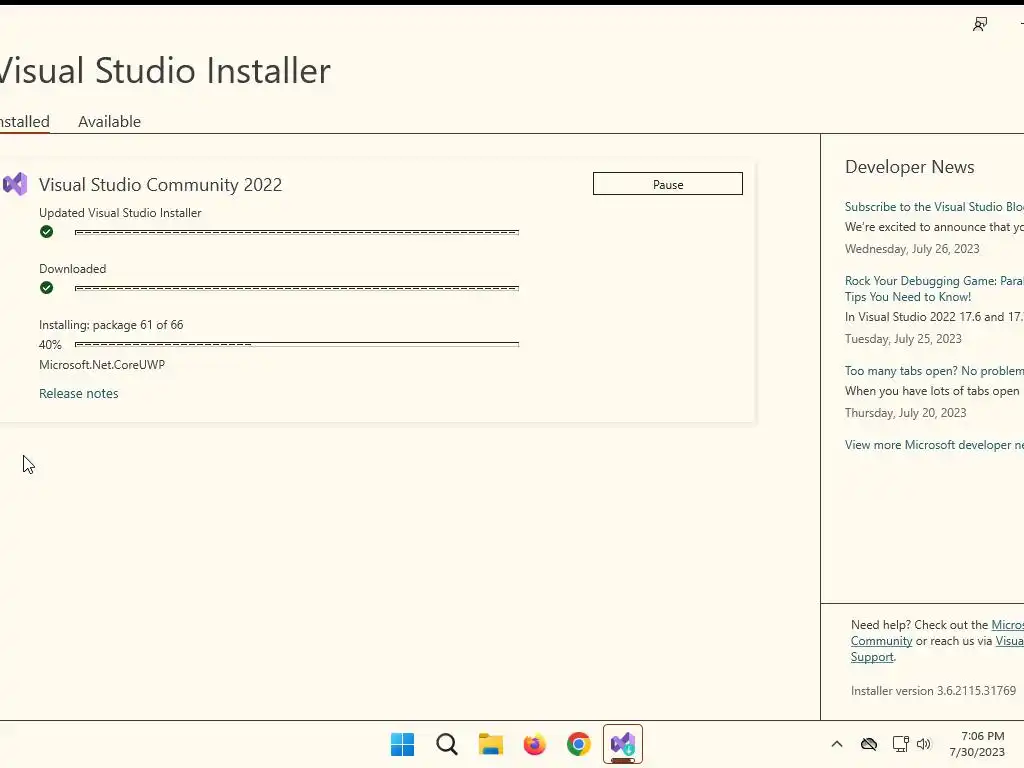
Task: Open the Community help link
Action: (881, 641)
